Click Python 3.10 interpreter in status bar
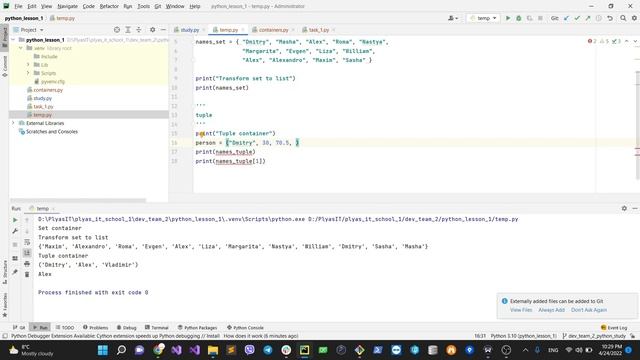The width and height of the screenshot is (640, 360). pyautogui.click(x=523, y=336)
